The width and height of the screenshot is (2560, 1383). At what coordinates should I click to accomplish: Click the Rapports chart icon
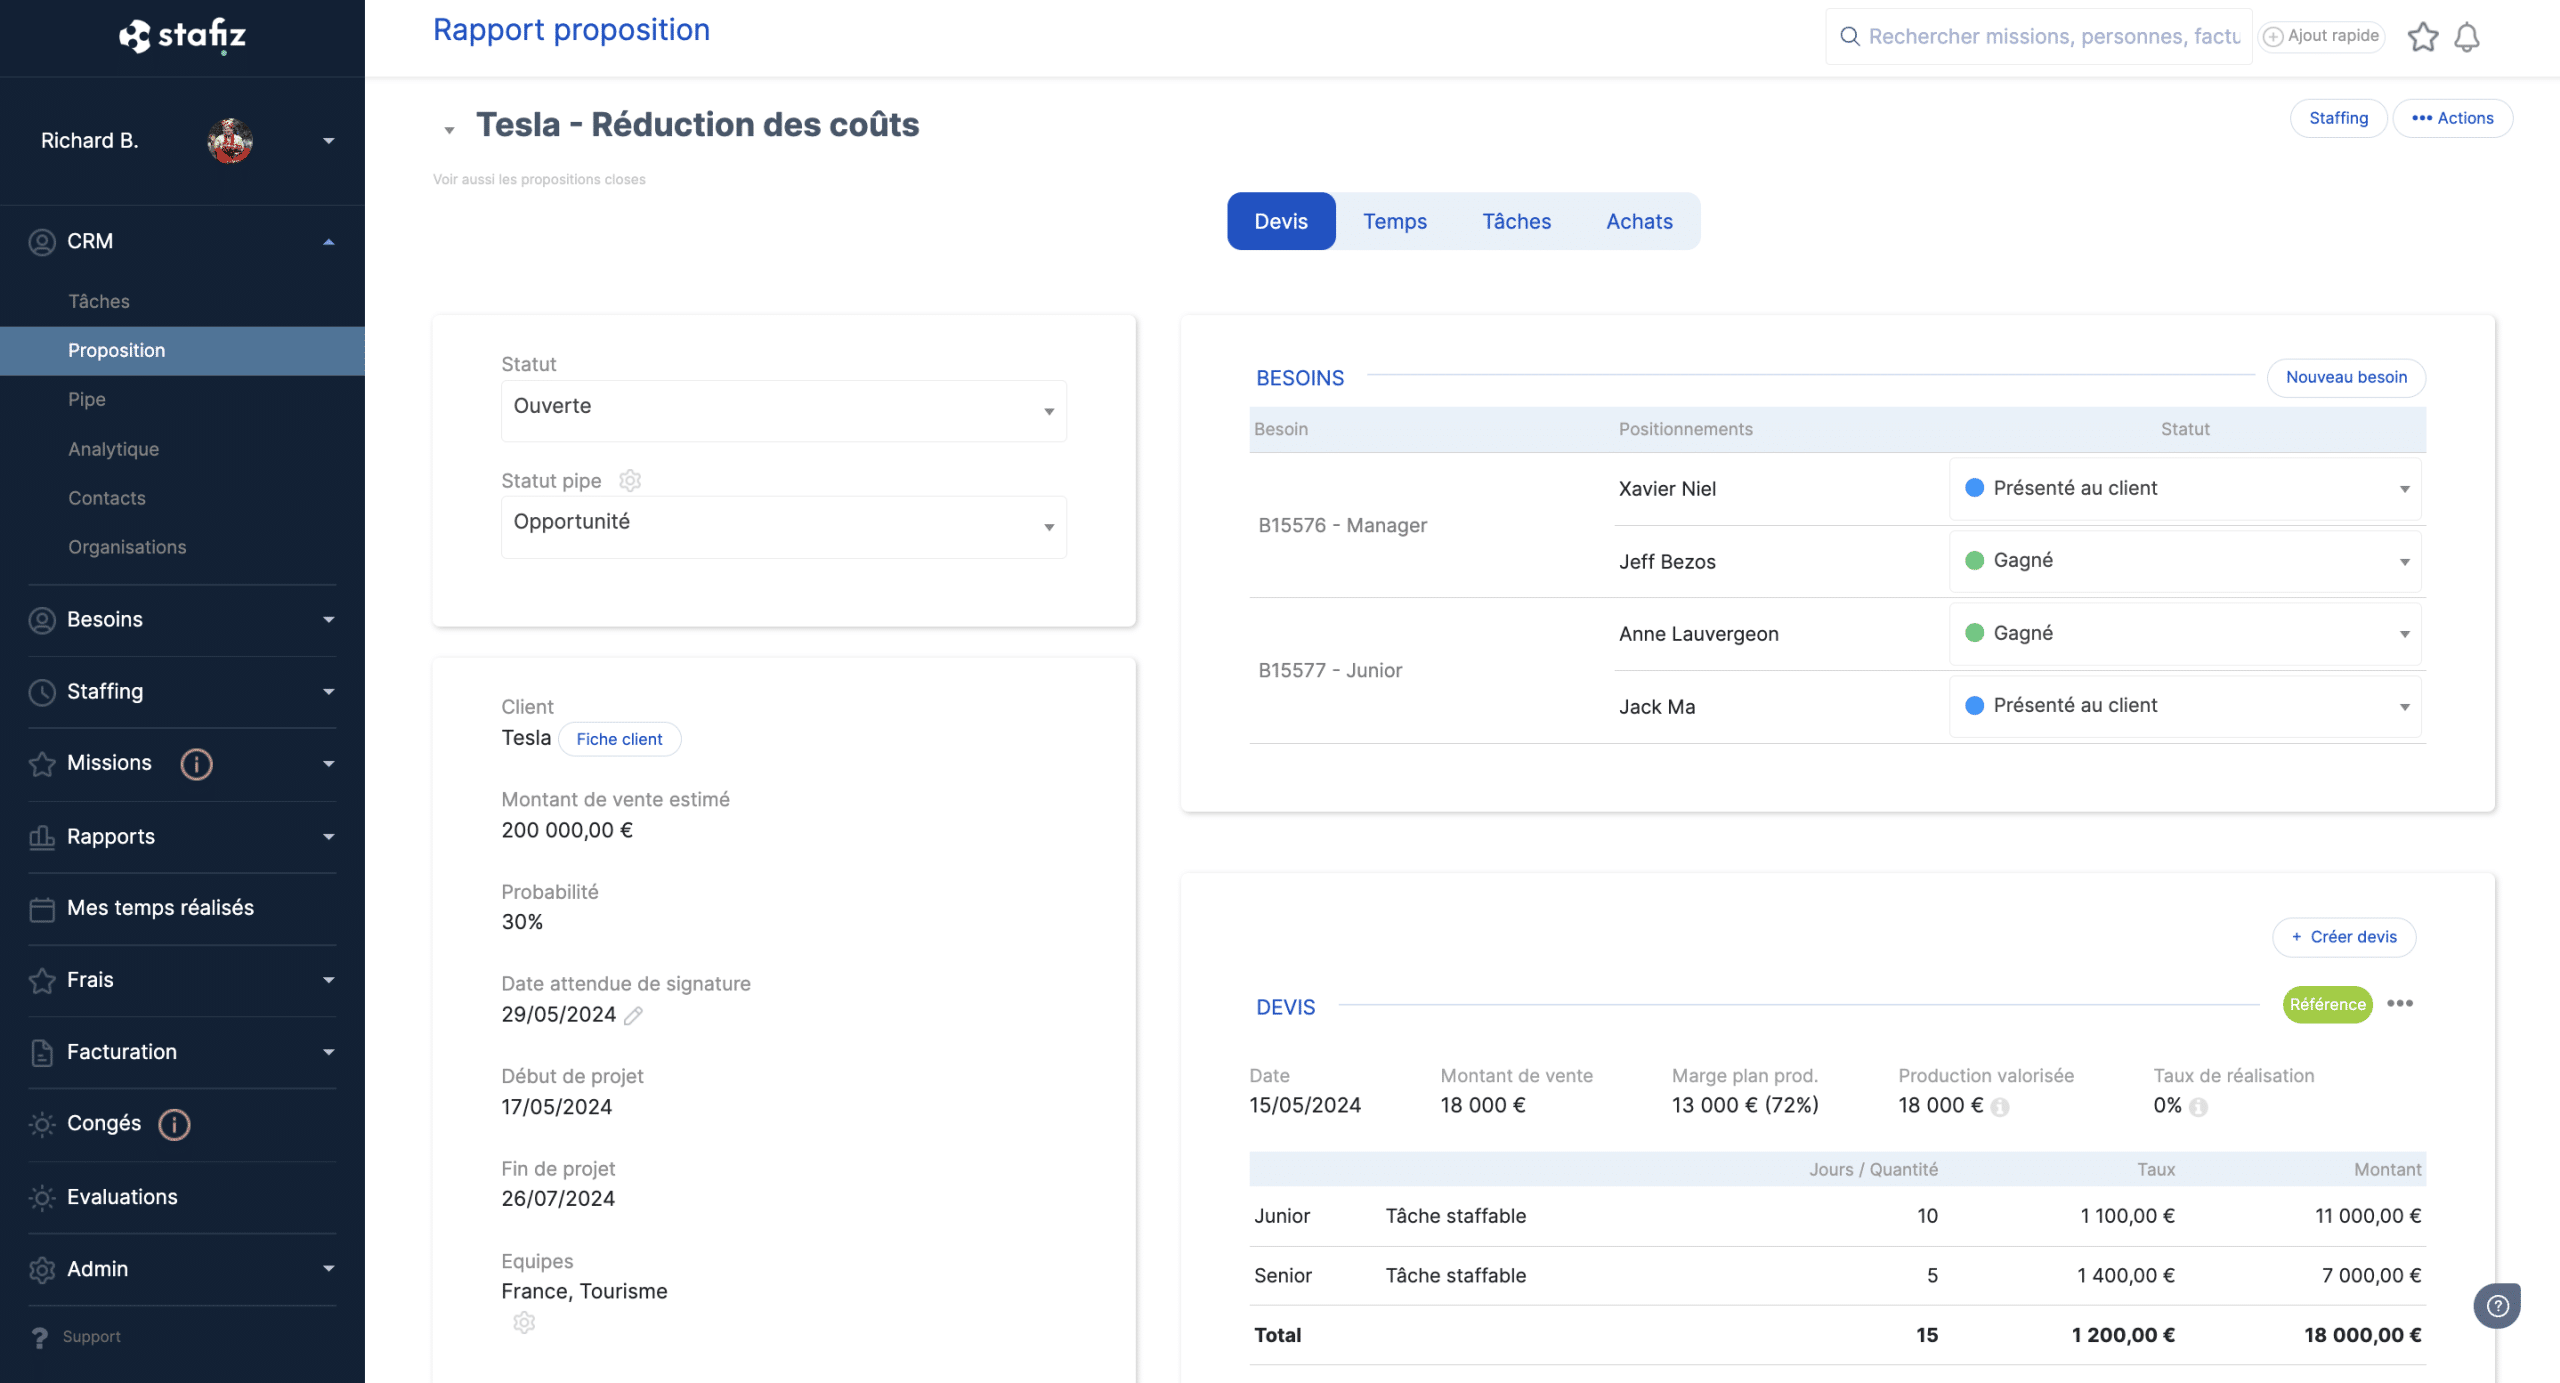tap(42, 837)
